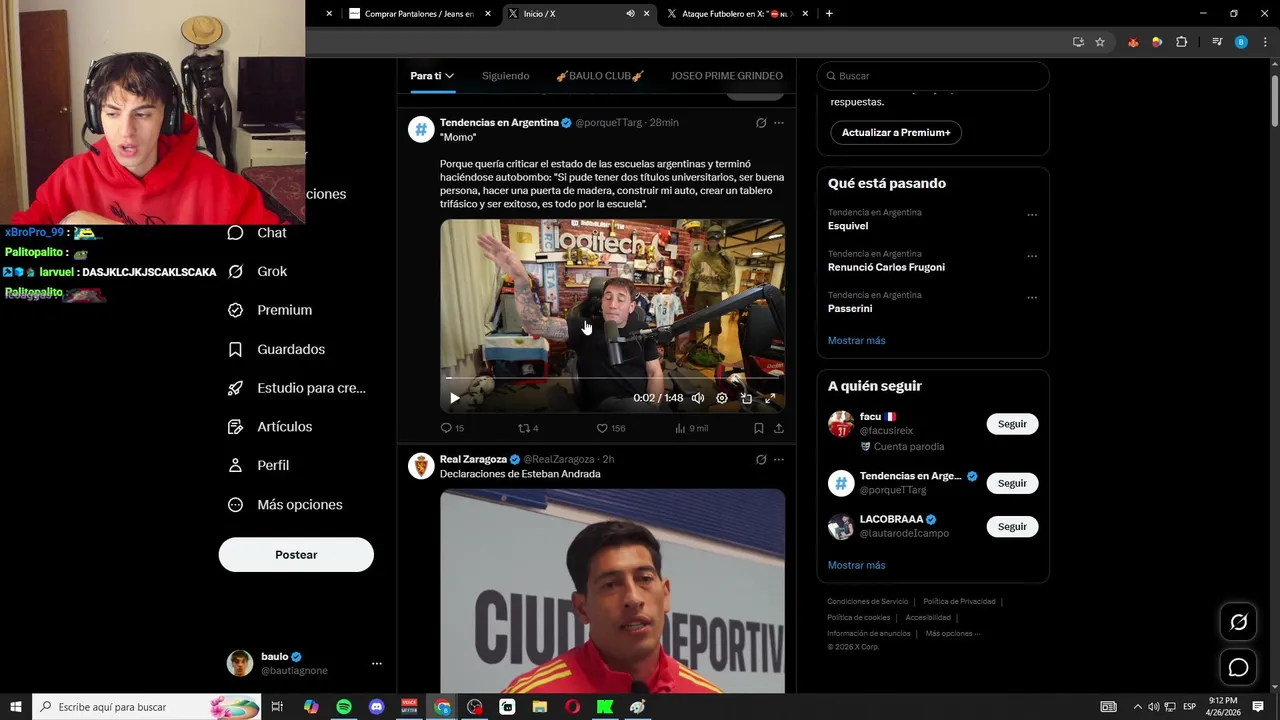Open more options for the Passerini trend
Image resolution: width=1280 pixels, height=720 pixels.
(x=1032, y=298)
